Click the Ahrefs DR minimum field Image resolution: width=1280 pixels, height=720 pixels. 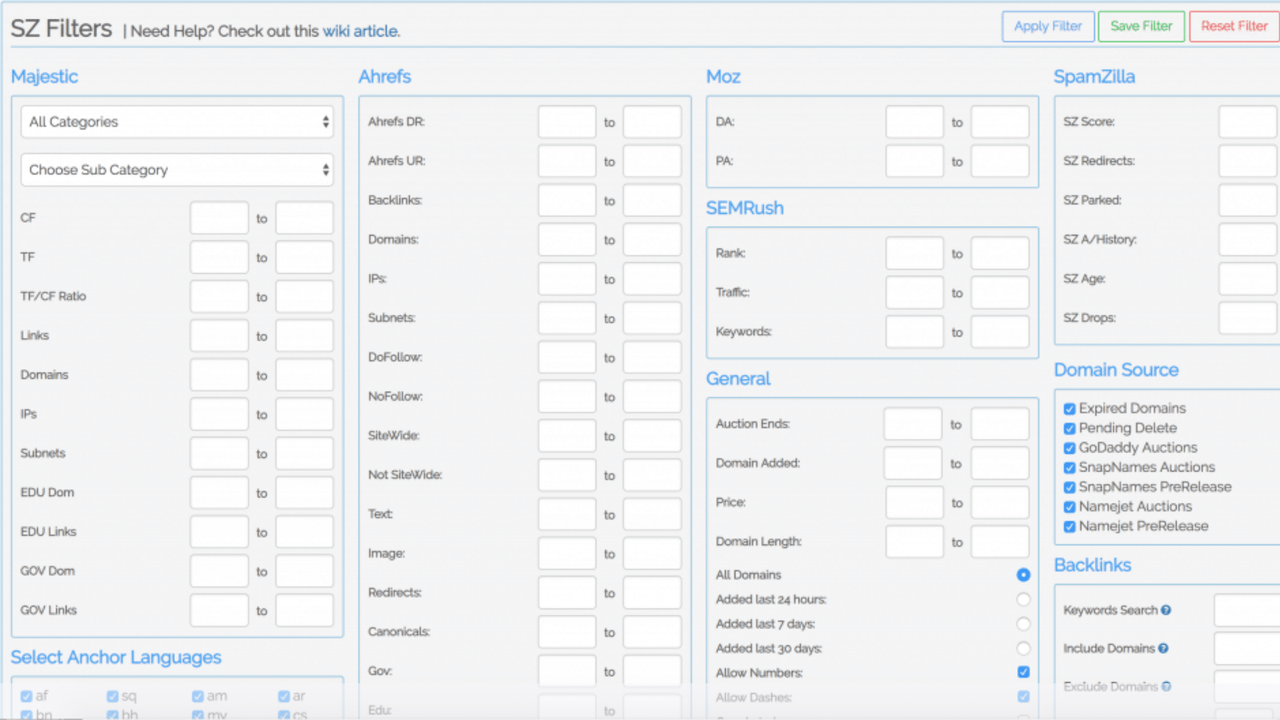[567, 122]
